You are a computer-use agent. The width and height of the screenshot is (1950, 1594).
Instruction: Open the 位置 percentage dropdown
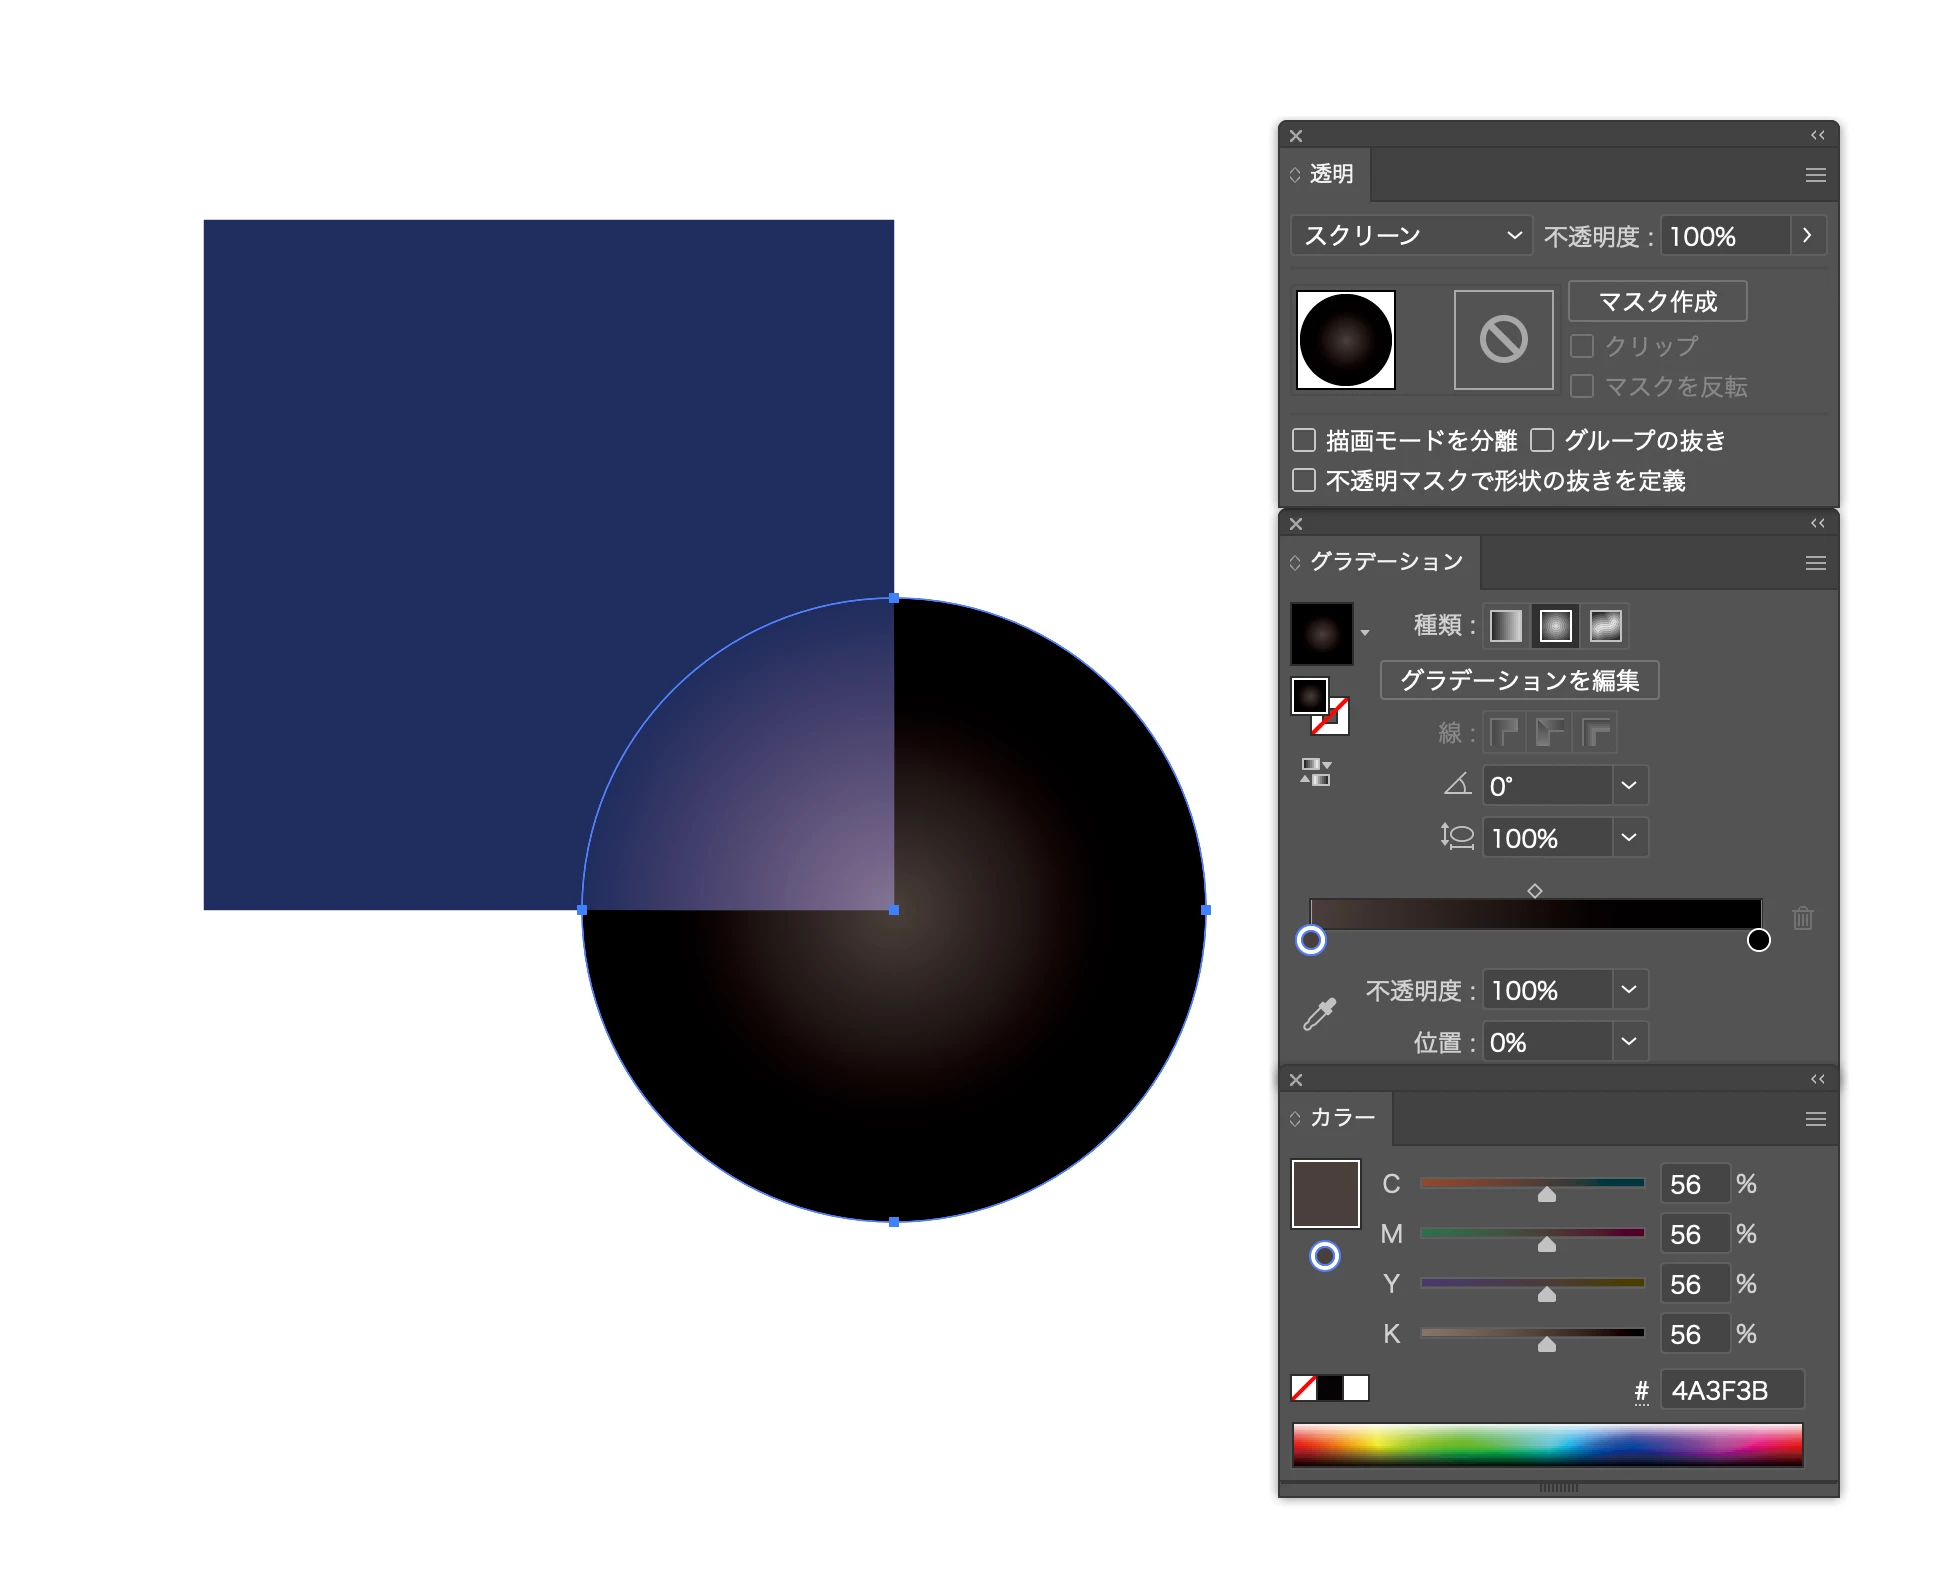(1629, 1042)
